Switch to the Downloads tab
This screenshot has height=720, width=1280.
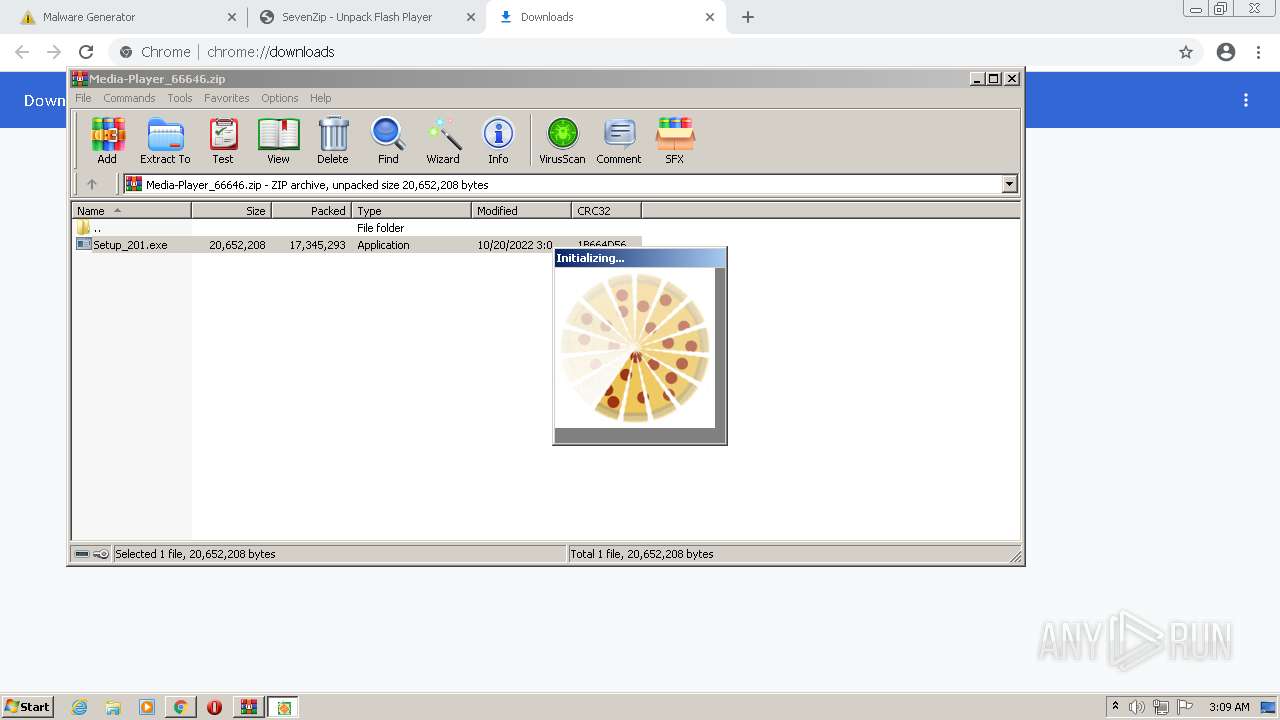(x=606, y=17)
